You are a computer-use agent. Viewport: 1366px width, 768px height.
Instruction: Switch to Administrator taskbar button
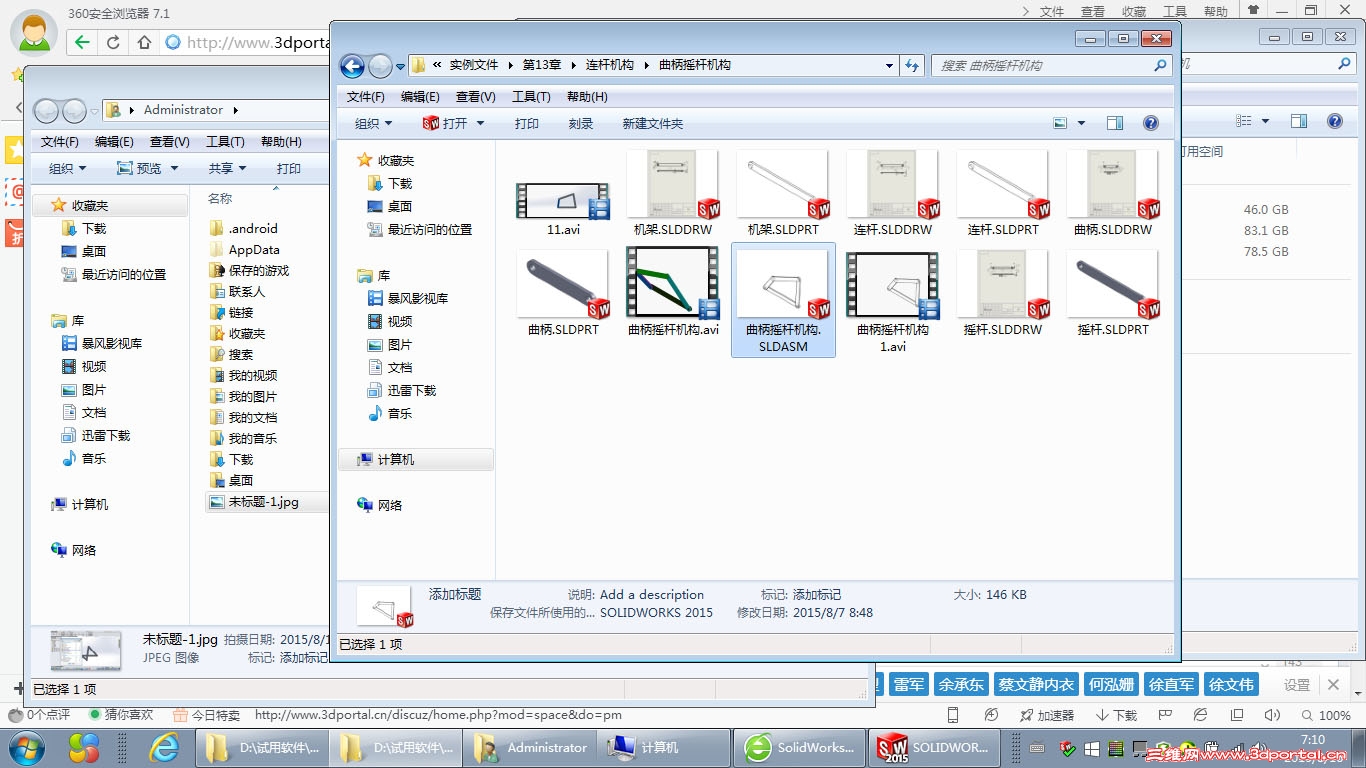[530, 747]
